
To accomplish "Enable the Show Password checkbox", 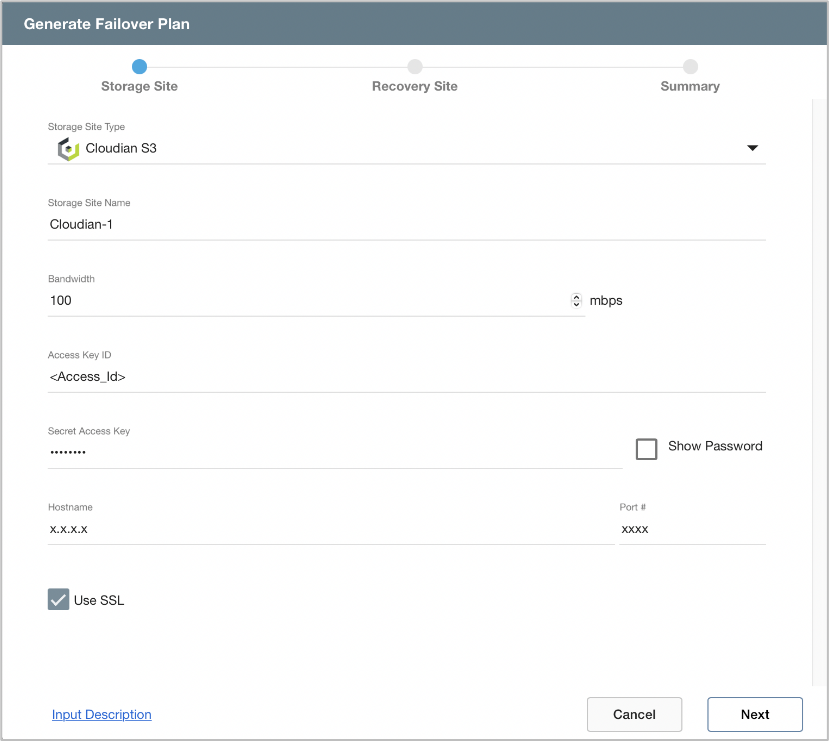I will [x=647, y=448].
